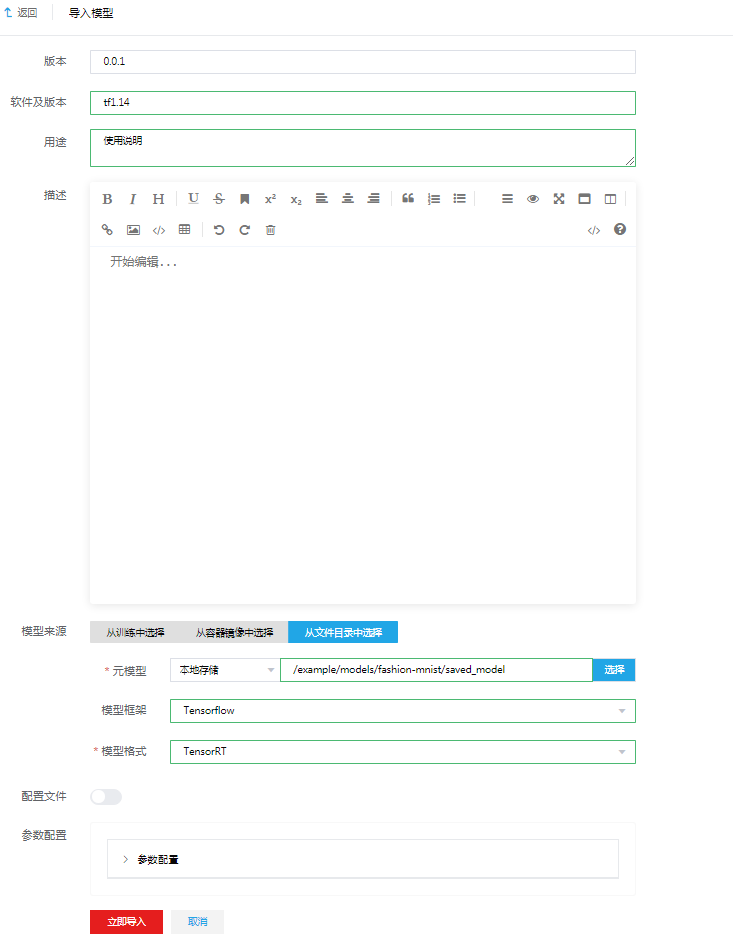Click the bookmark mark icon
This screenshot has width=733, height=946.
[244, 199]
